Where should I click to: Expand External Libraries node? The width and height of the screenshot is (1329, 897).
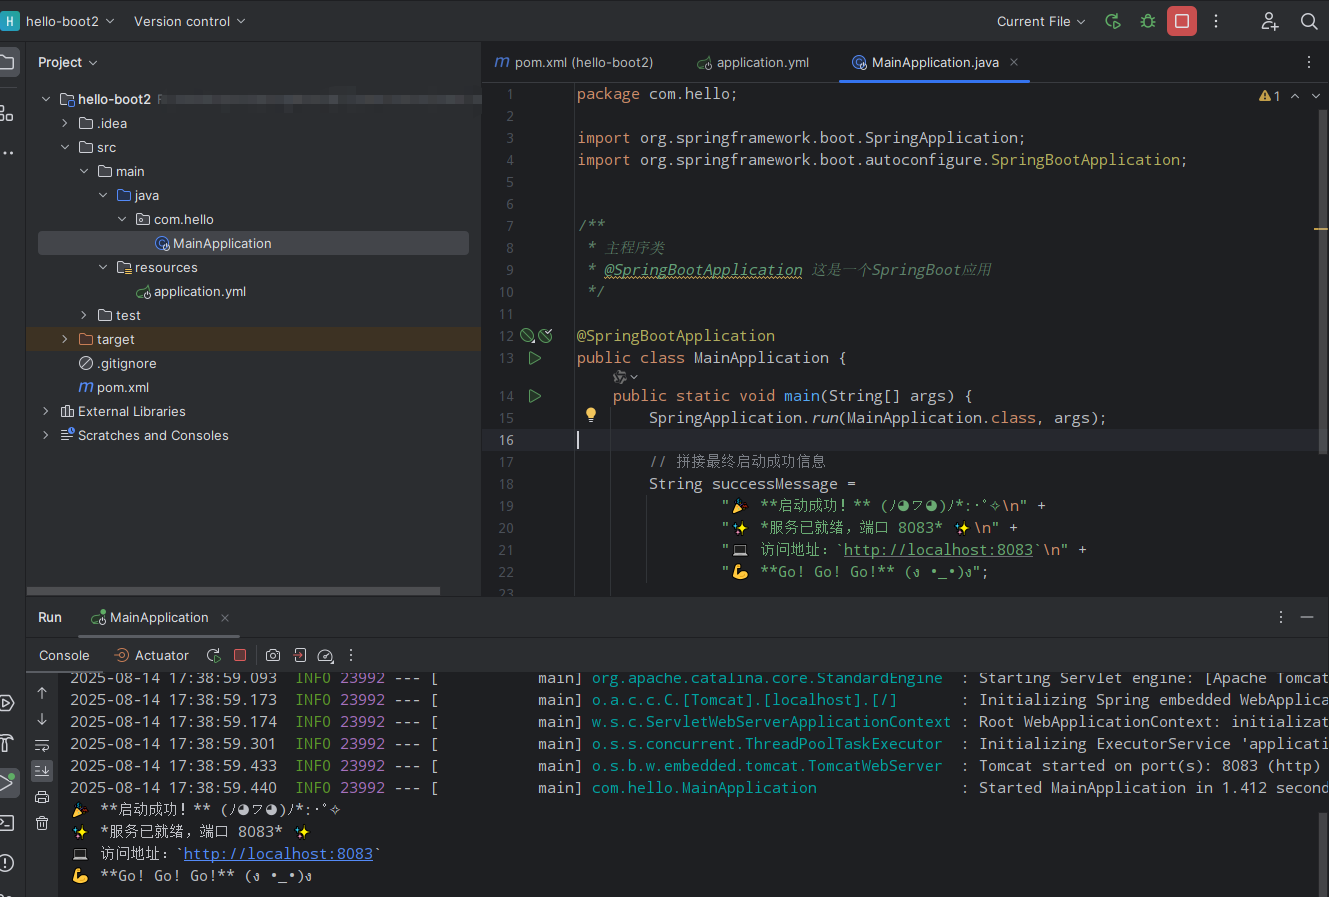tap(46, 411)
